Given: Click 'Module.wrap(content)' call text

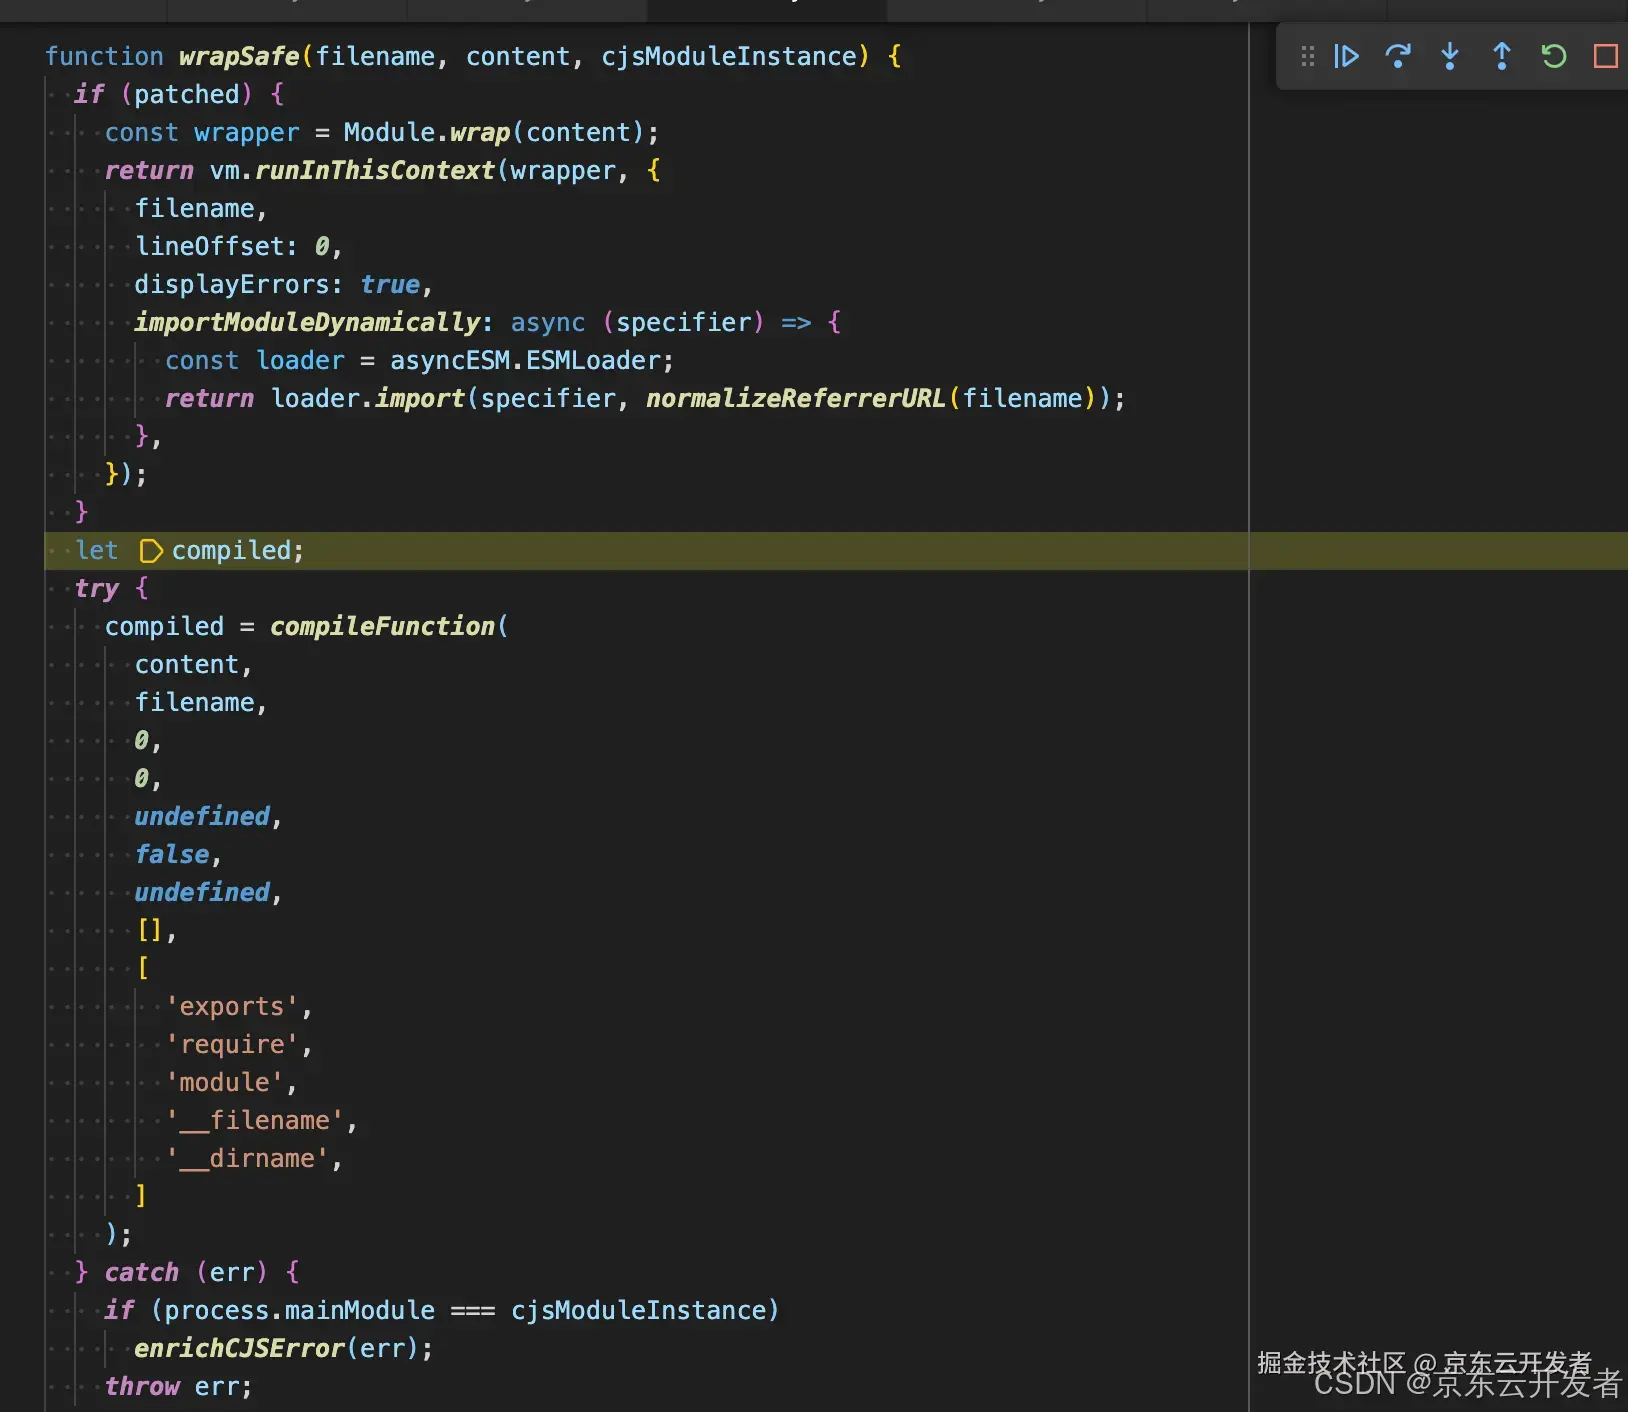Looking at the screenshot, I should [x=493, y=133].
